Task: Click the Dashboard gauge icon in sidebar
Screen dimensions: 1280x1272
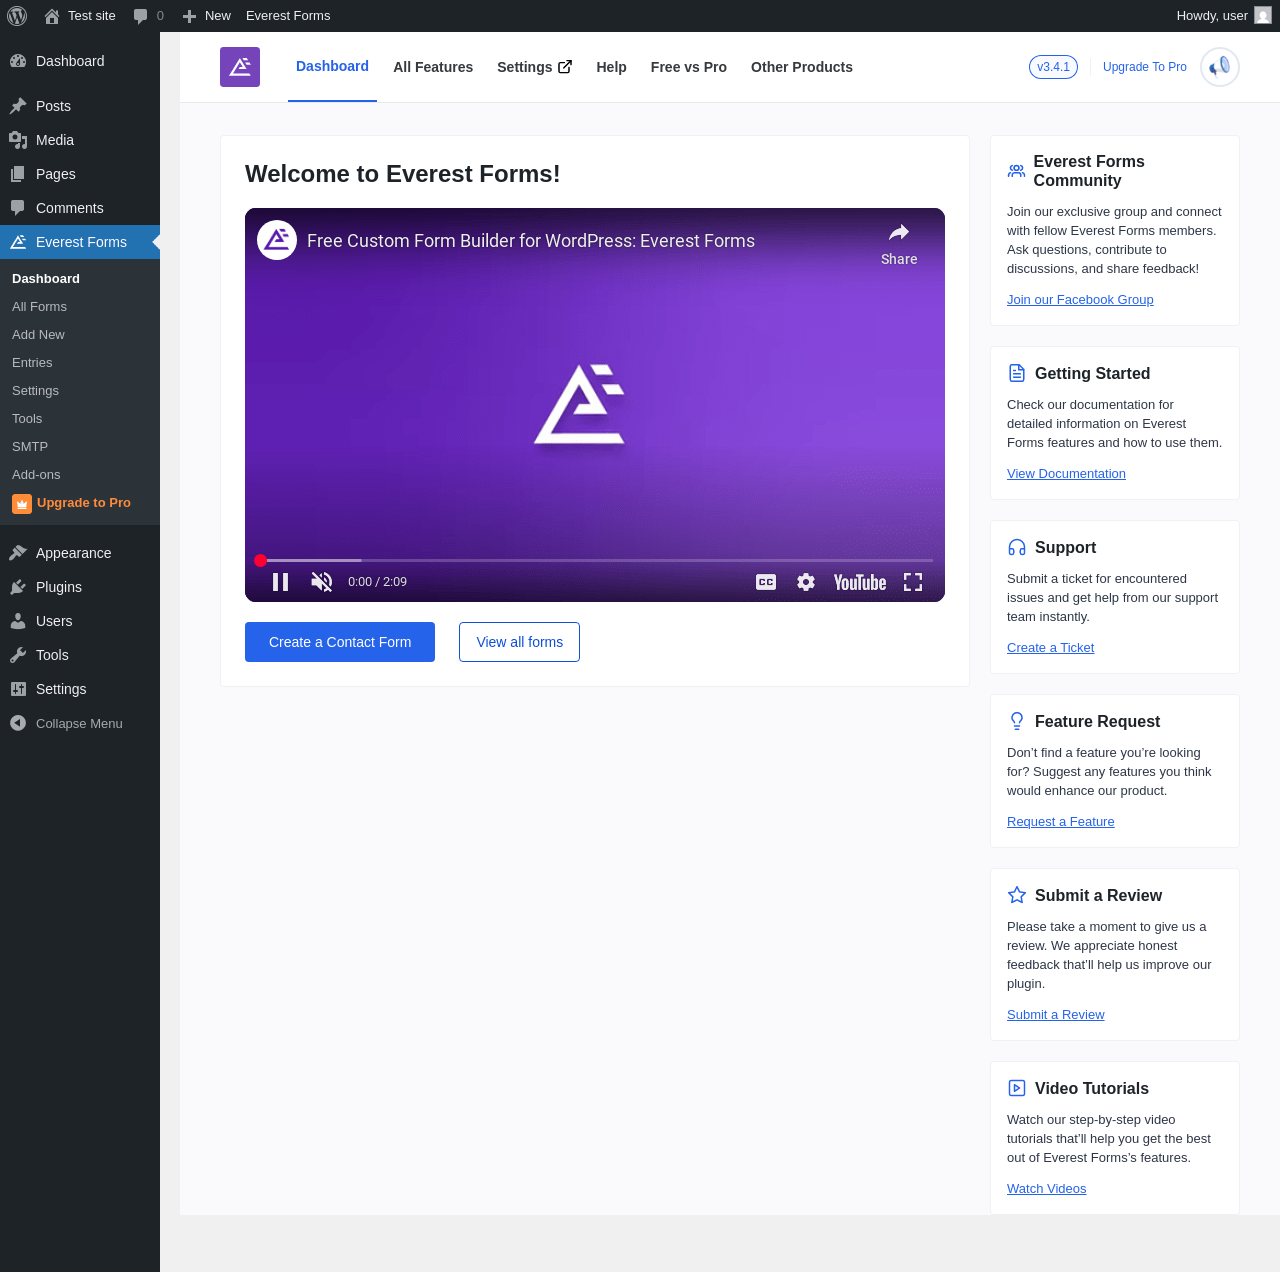Action: pyautogui.click(x=18, y=61)
